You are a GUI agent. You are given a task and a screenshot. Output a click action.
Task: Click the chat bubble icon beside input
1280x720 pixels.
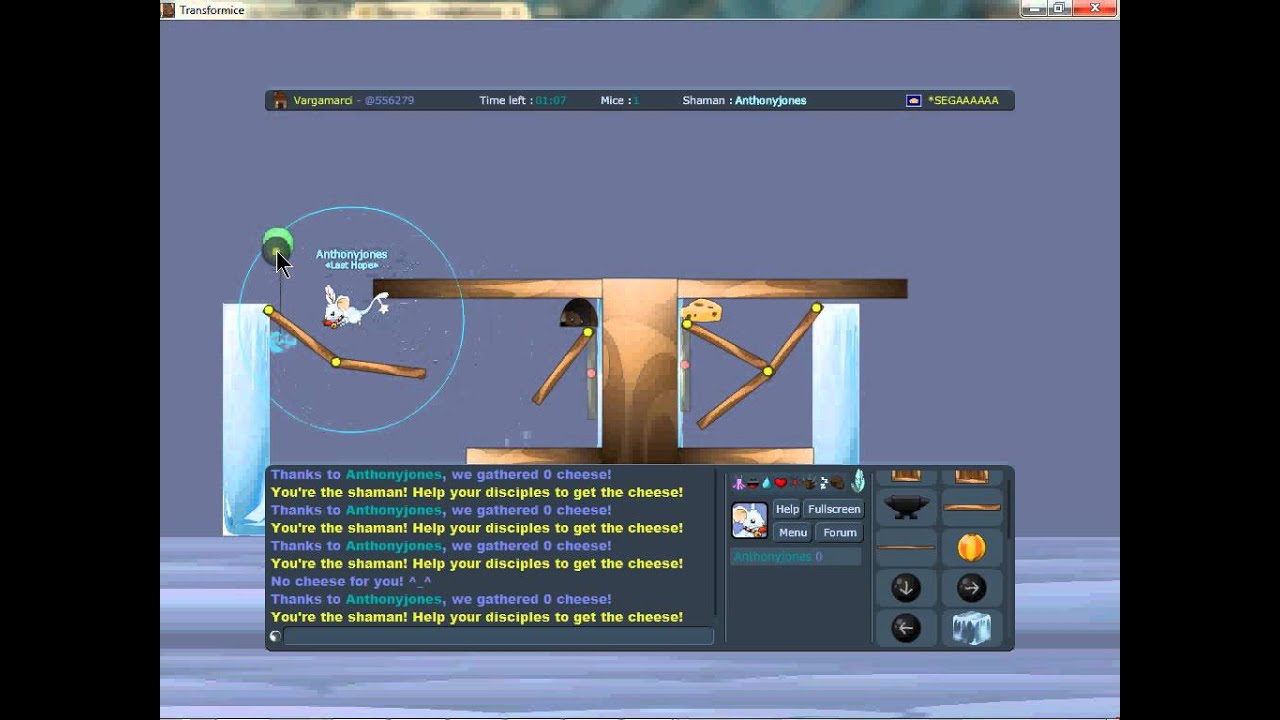pos(275,636)
